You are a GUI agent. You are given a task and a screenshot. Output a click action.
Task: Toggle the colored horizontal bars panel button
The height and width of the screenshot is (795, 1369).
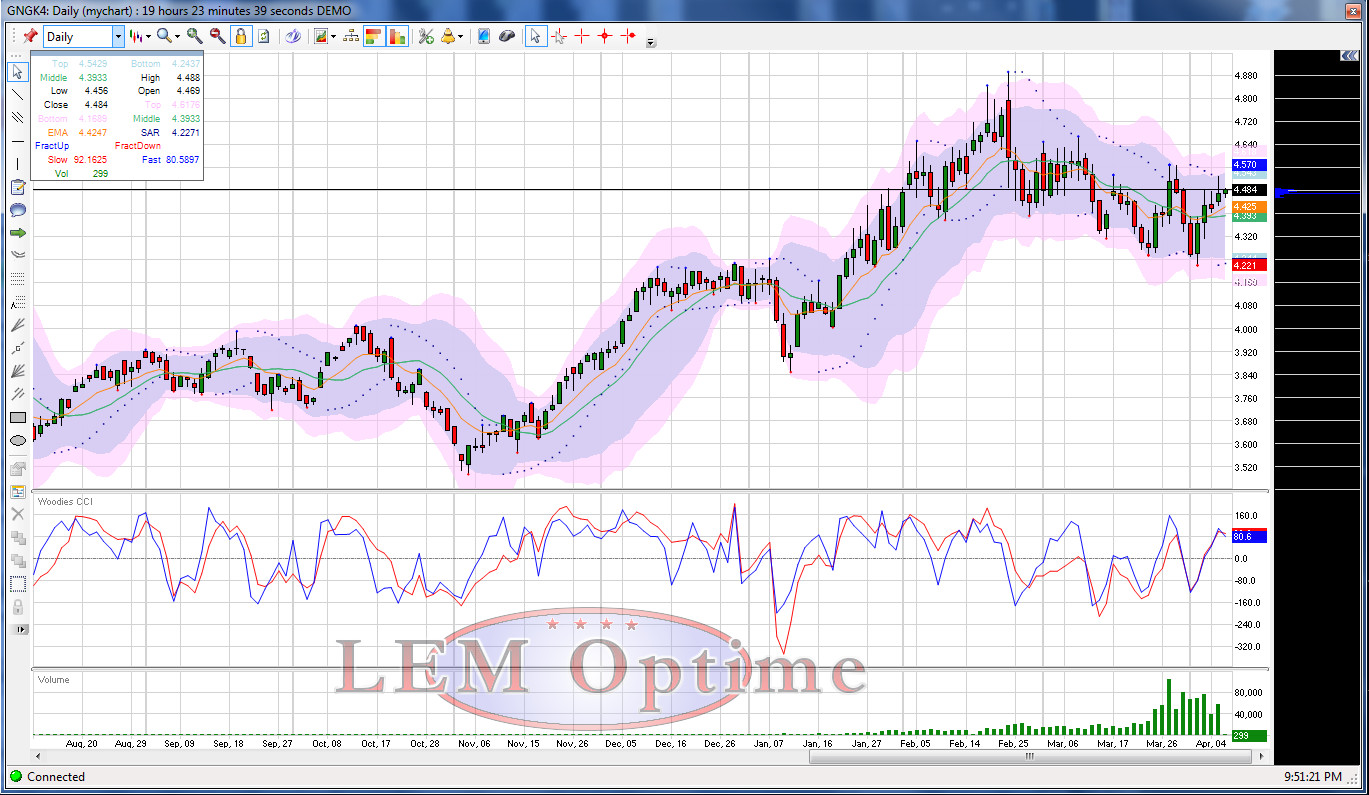pyautogui.click(x=374, y=36)
